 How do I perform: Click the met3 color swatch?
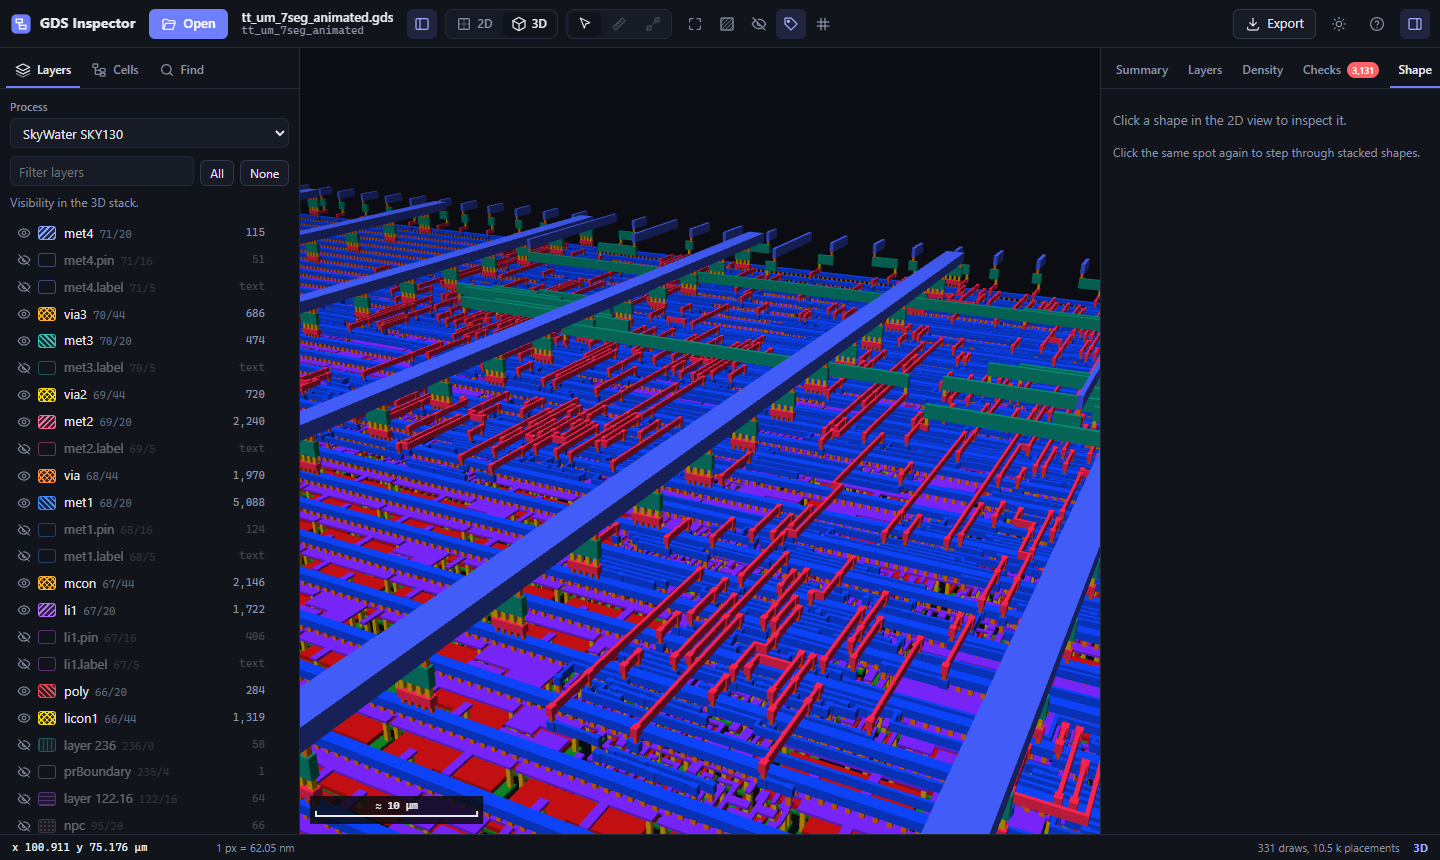[x=47, y=341]
